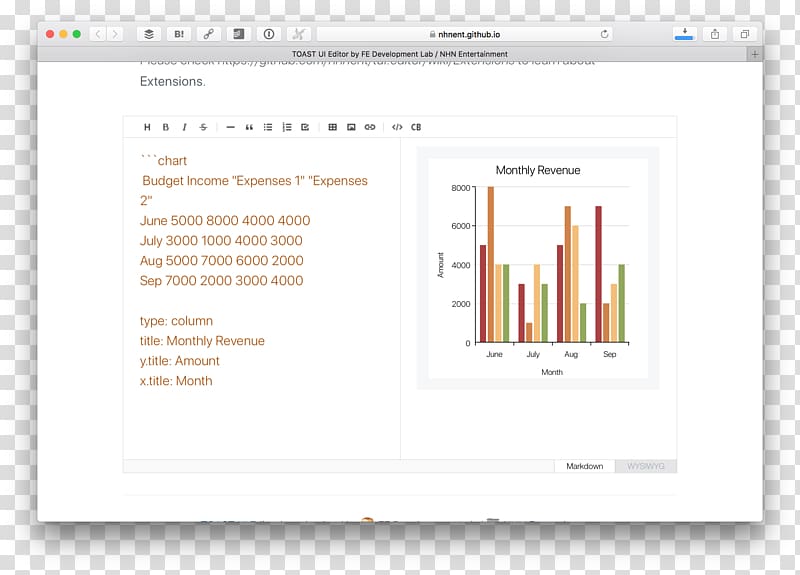Click the 'title: Monthly Revenue' line
Viewport: 800px width, 575px height.
coord(202,341)
